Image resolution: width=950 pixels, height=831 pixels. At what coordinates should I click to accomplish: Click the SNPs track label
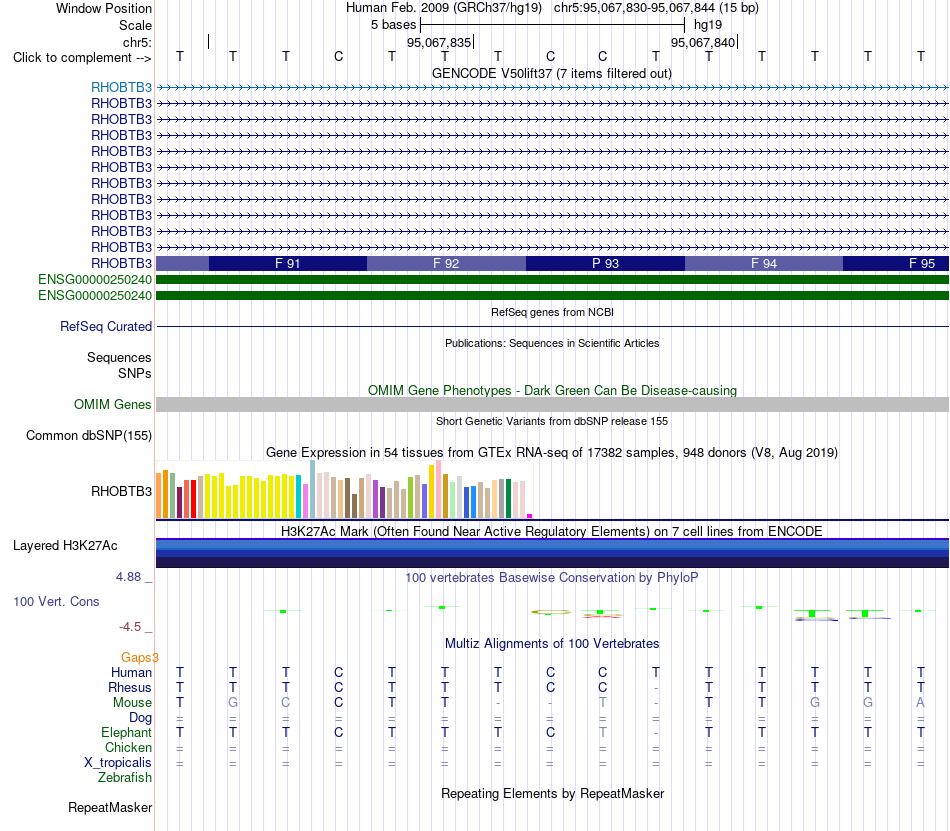[135, 374]
